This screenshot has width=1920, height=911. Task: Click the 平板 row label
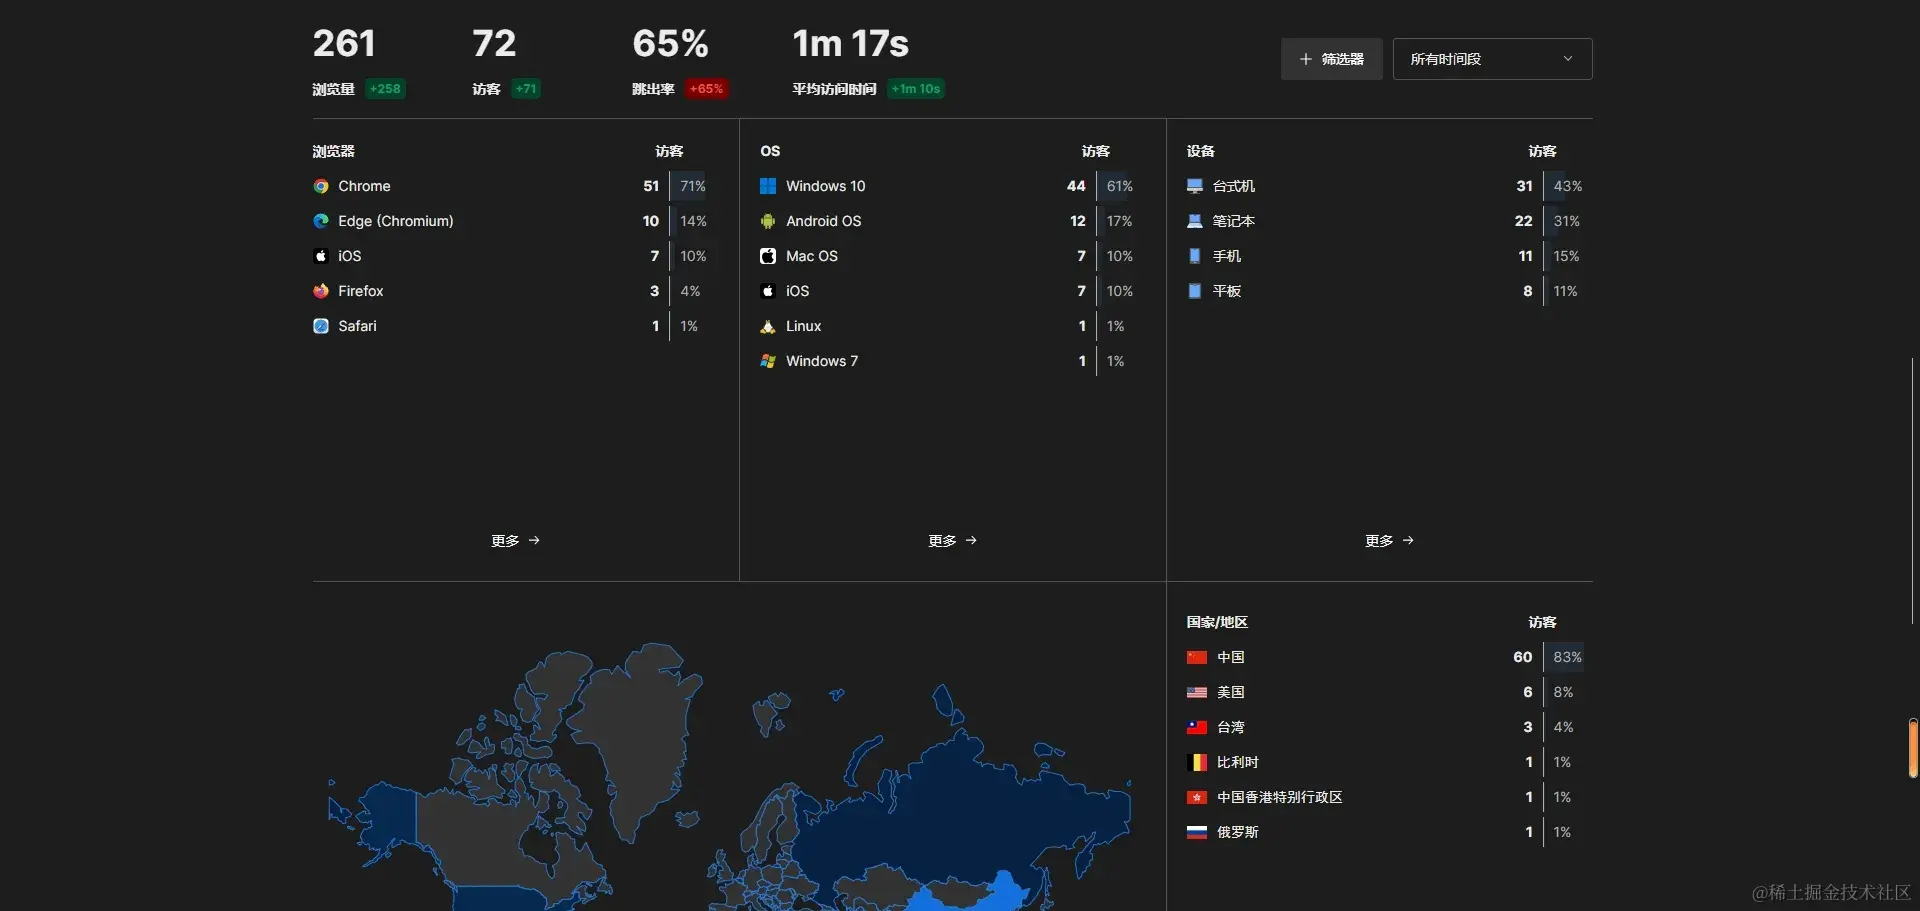(x=1227, y=291)
